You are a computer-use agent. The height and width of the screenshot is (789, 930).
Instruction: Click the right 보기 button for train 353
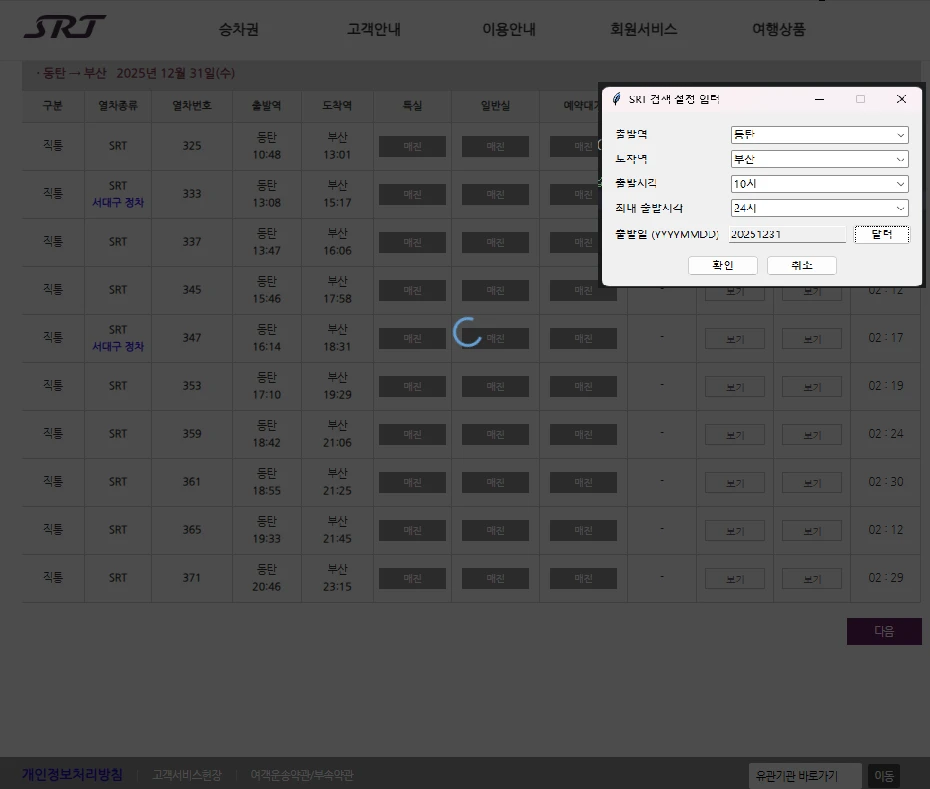tap(812, 387)
